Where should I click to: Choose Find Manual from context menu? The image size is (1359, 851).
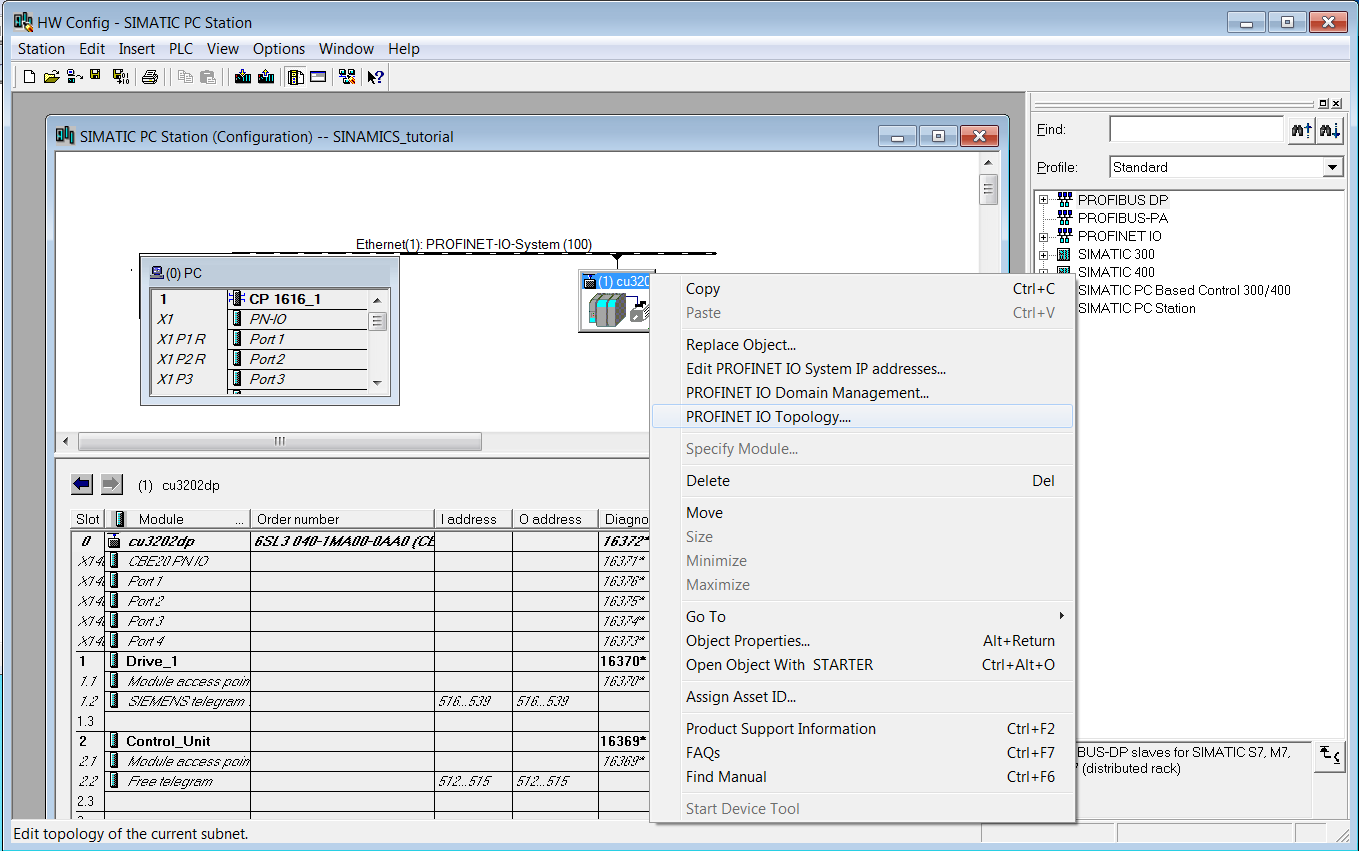point(862,777)
